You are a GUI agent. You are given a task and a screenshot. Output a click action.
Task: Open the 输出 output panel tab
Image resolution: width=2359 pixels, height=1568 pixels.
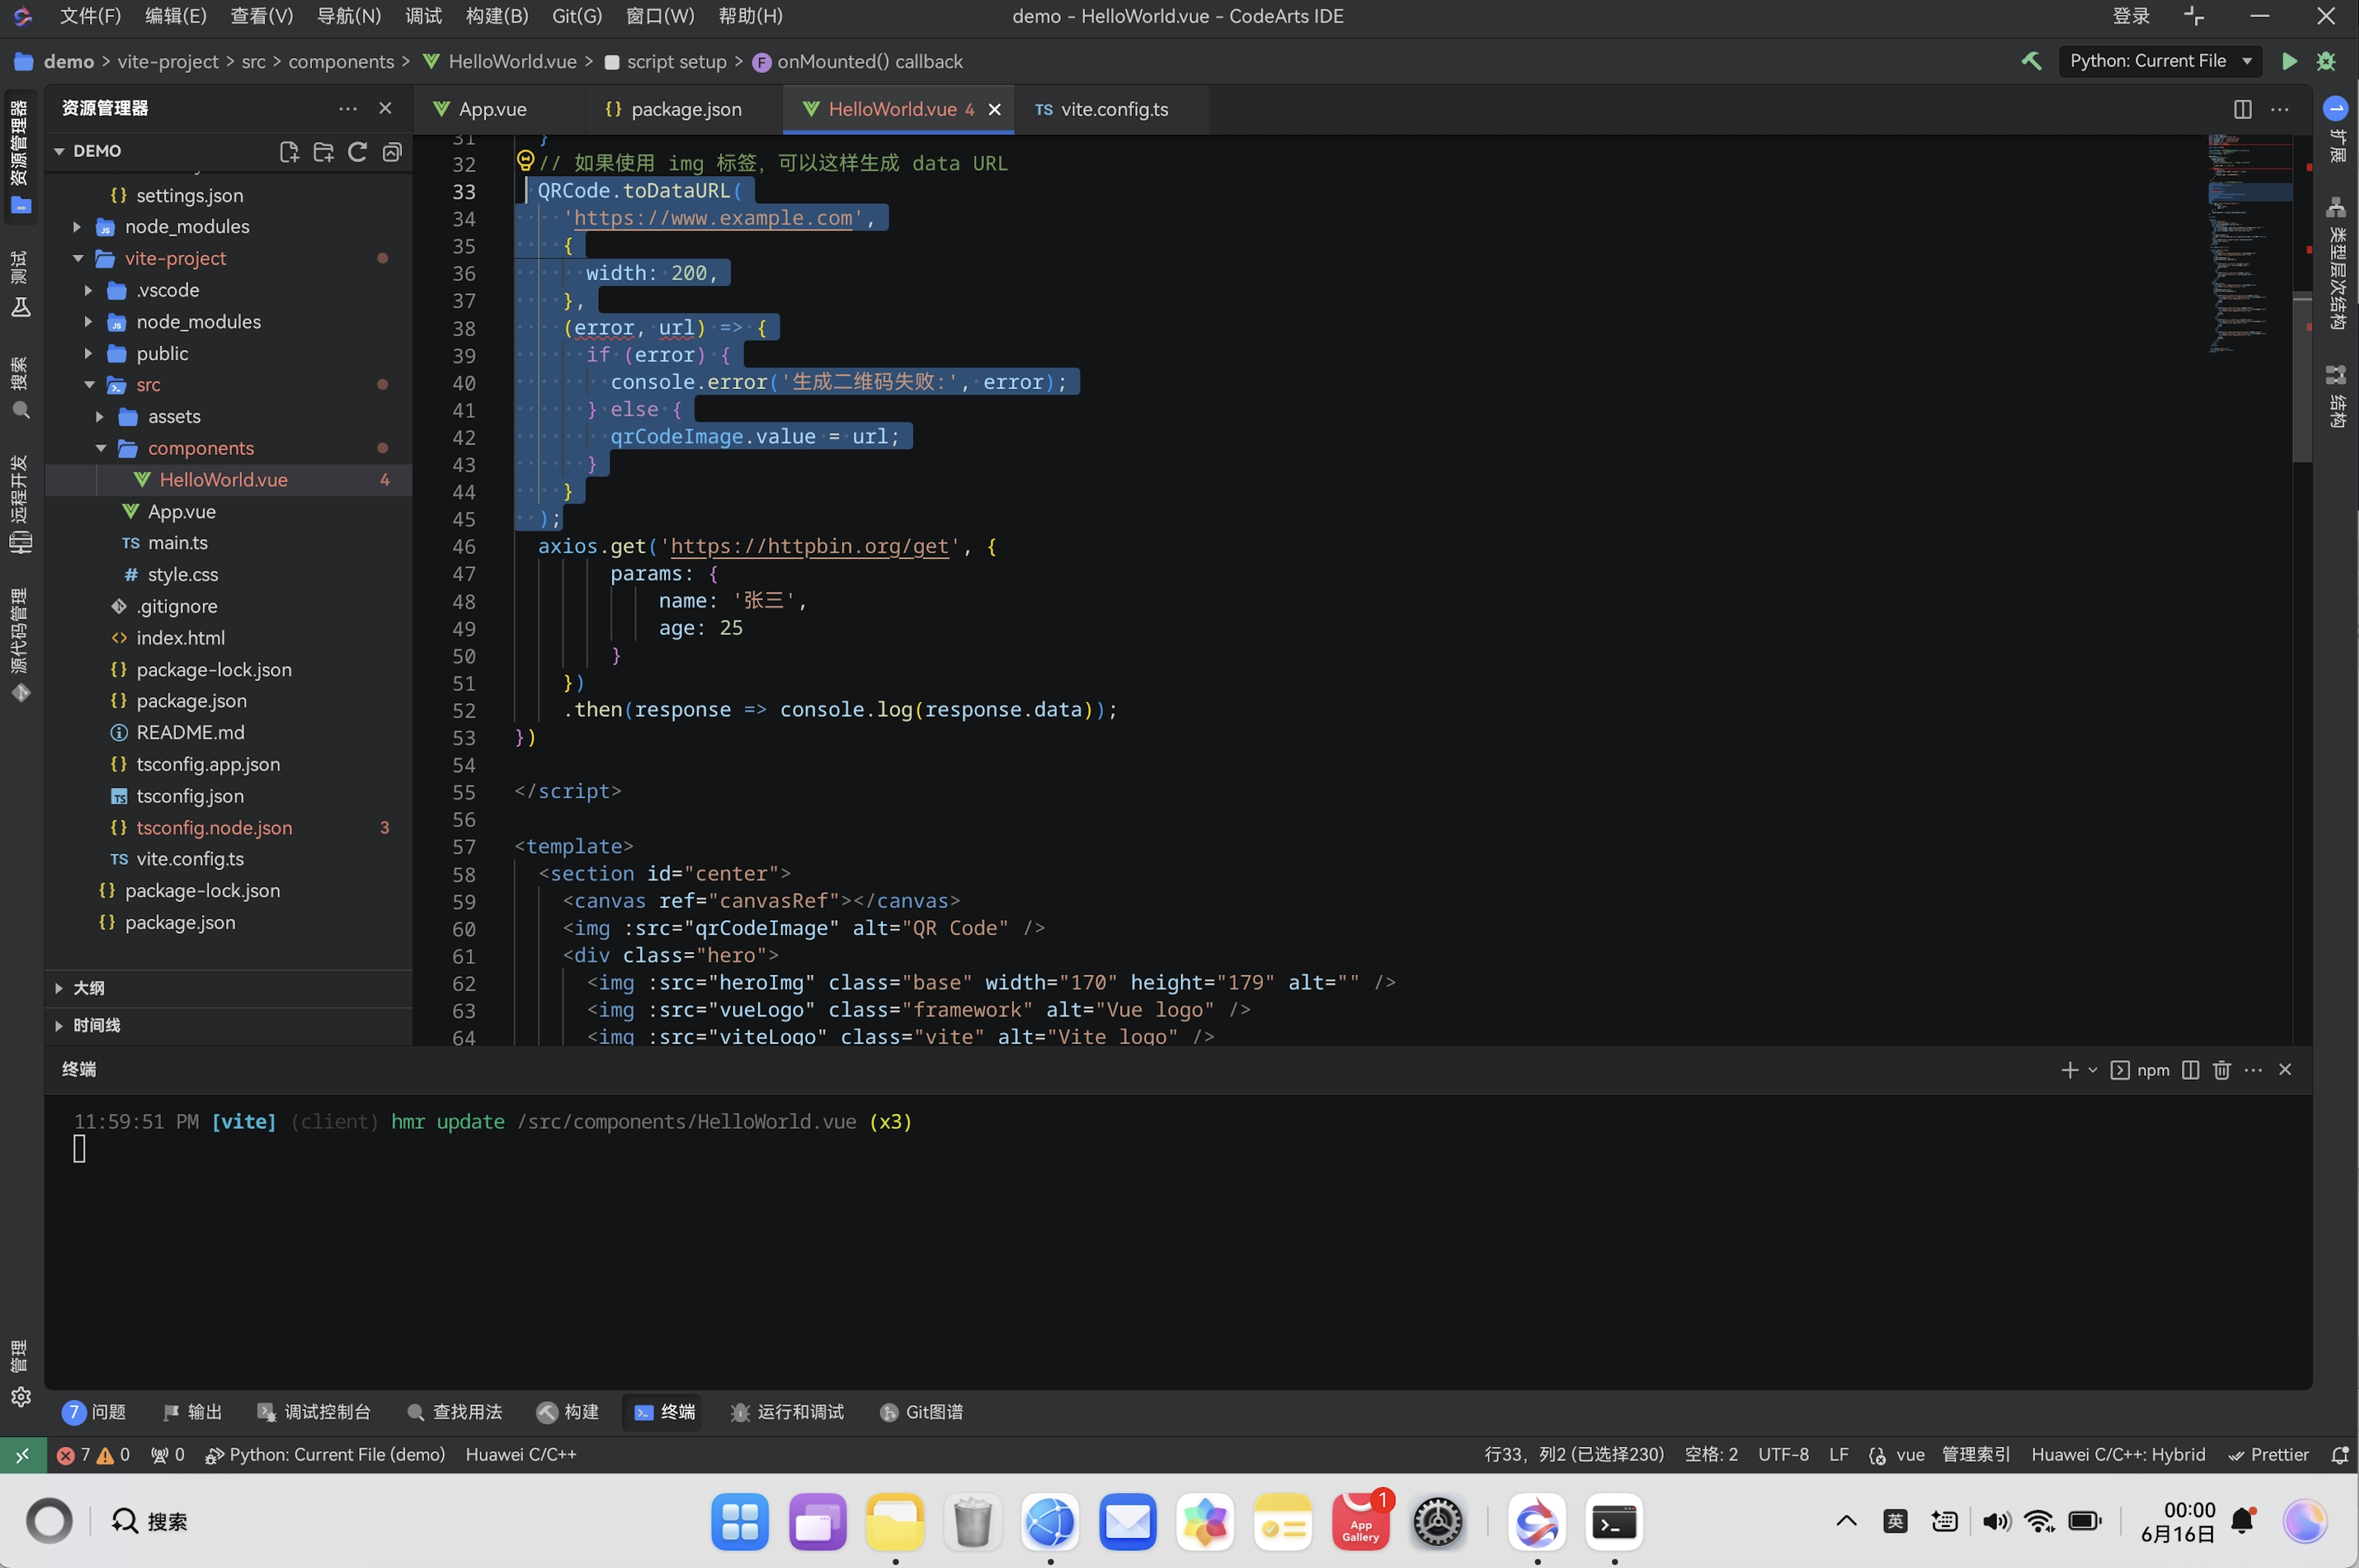pyautogui.click(x=192, y=1412)
